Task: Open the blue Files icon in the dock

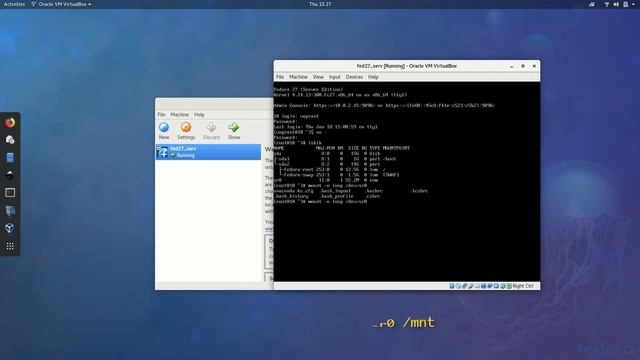Action: coord(10,157)
